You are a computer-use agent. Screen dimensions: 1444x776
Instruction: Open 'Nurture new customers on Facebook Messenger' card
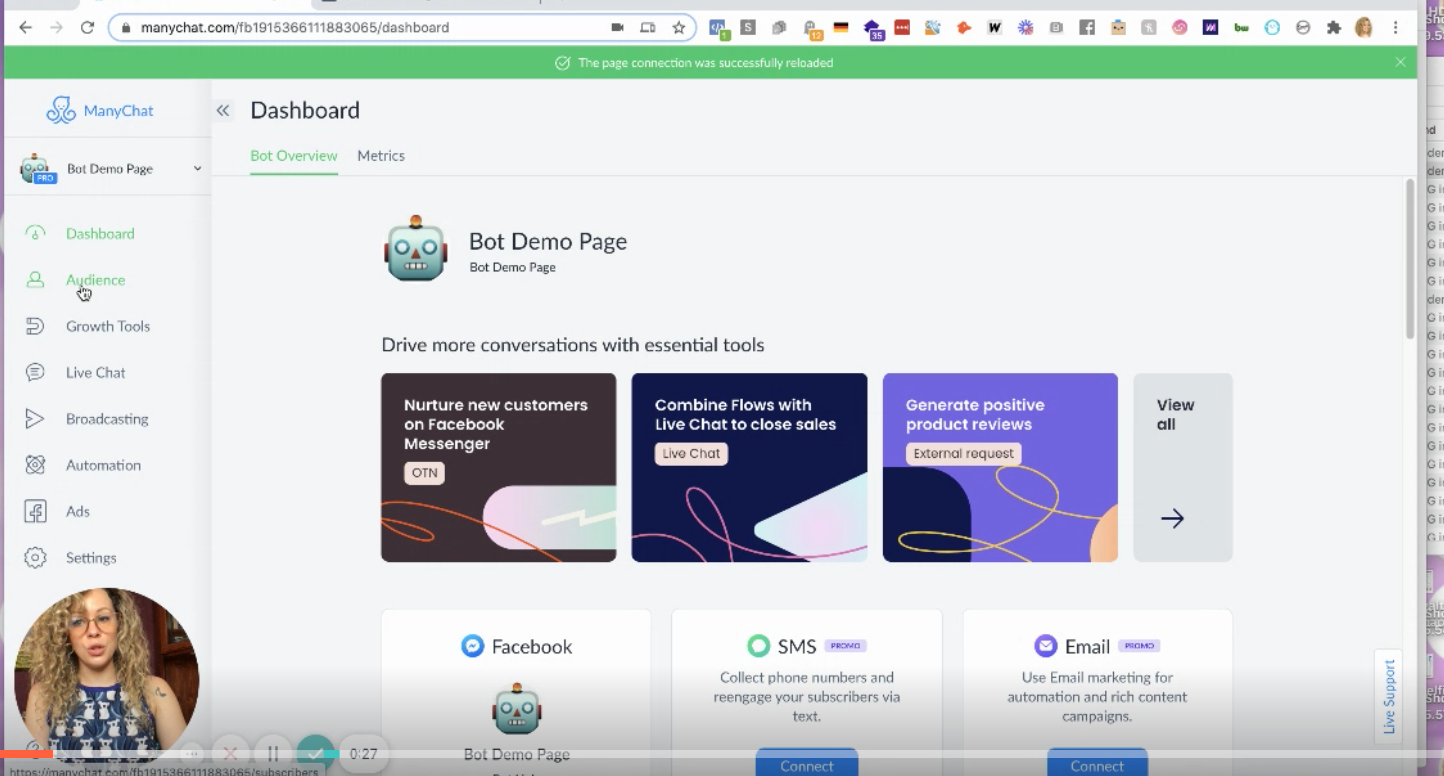498,467
